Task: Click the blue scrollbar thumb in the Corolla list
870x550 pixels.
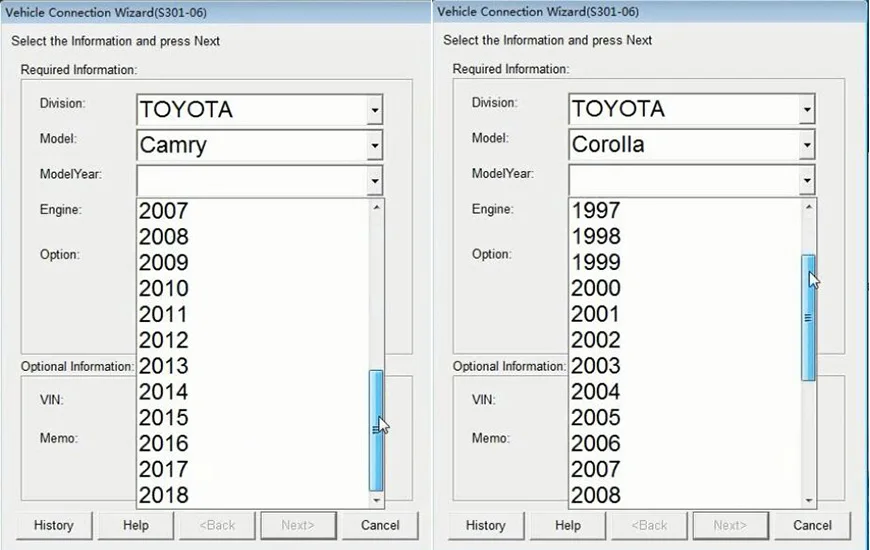Action: coord(808,317)
